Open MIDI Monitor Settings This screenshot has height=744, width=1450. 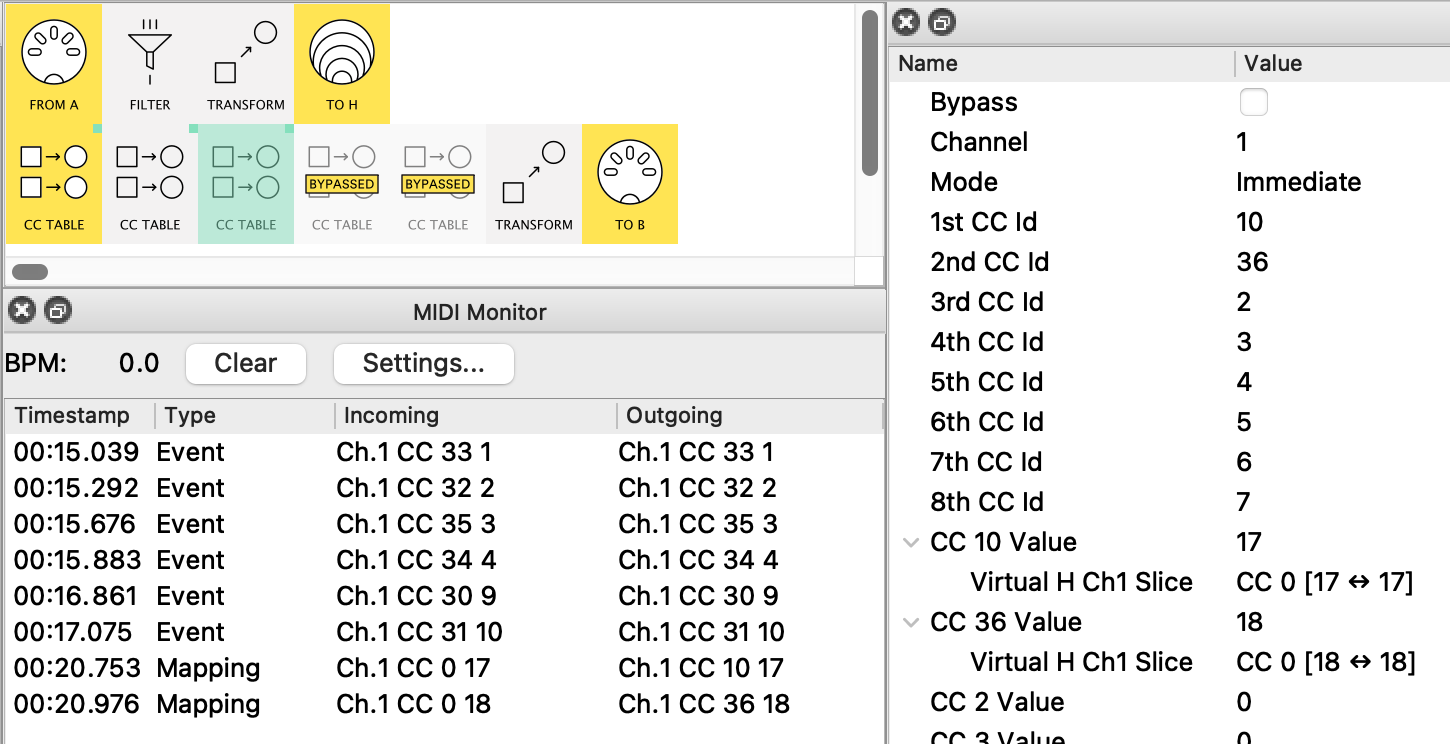[423, 364]
